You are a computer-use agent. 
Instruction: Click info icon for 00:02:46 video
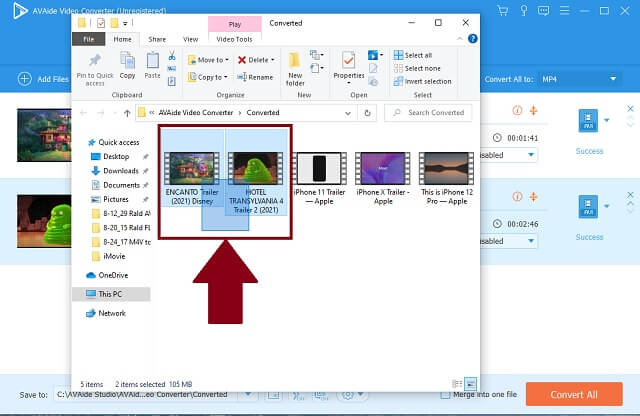(517, 197)
